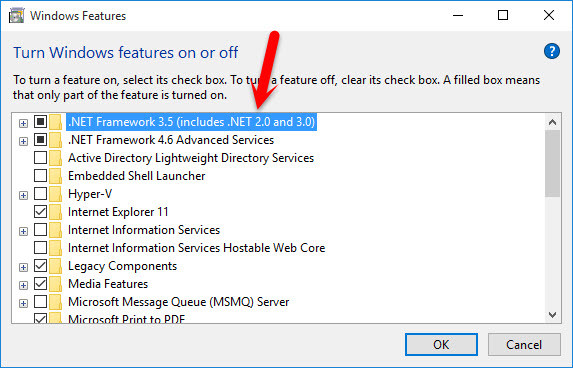573x368 pixels.
Task: Click the Cancel button
Action: pos(524,344)
